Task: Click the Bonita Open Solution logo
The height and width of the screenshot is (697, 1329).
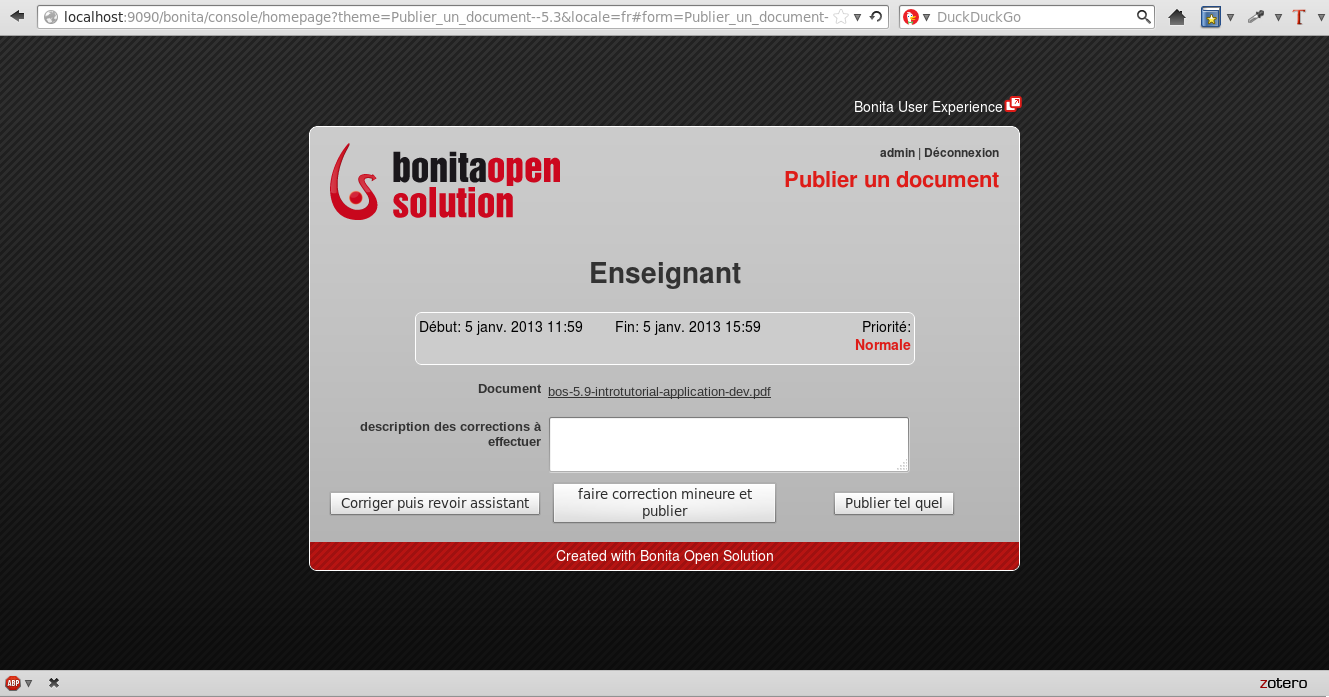Action: 445,182
